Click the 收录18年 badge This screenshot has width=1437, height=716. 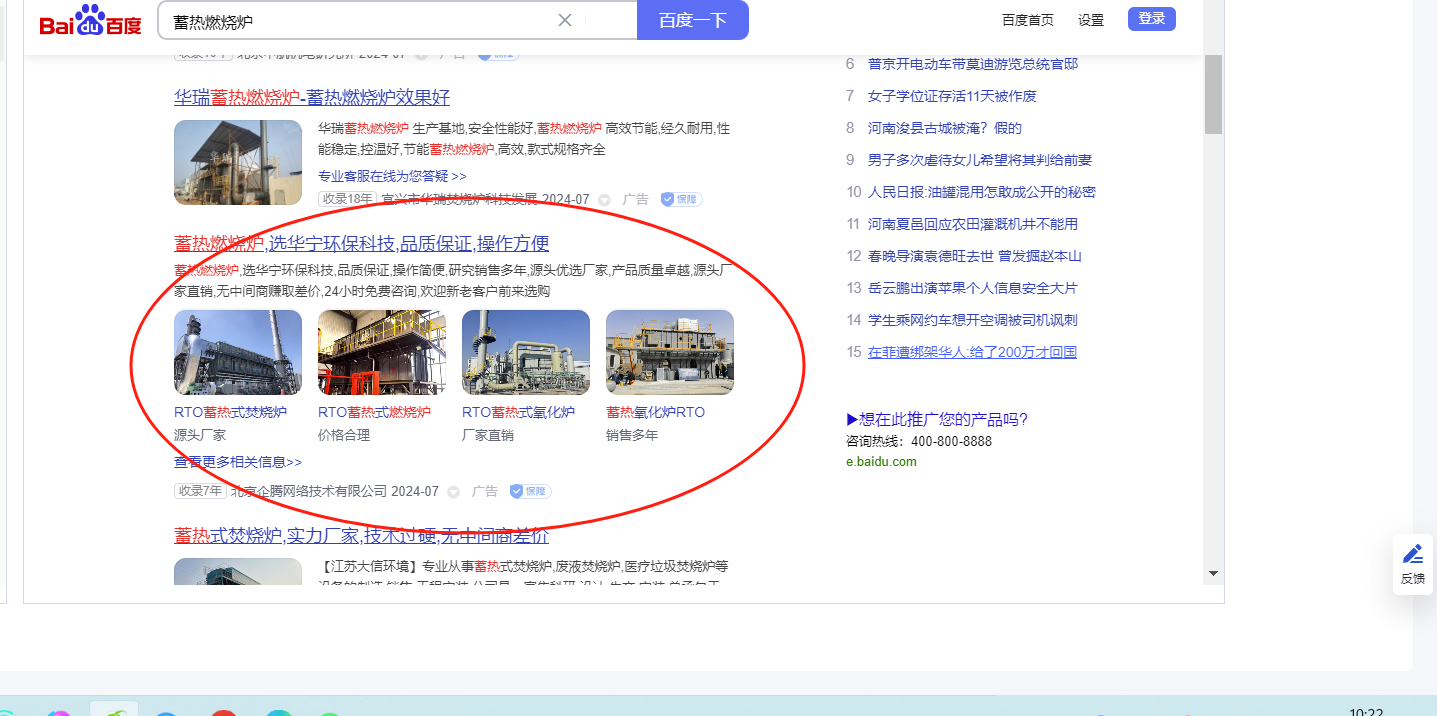point(347,199)
